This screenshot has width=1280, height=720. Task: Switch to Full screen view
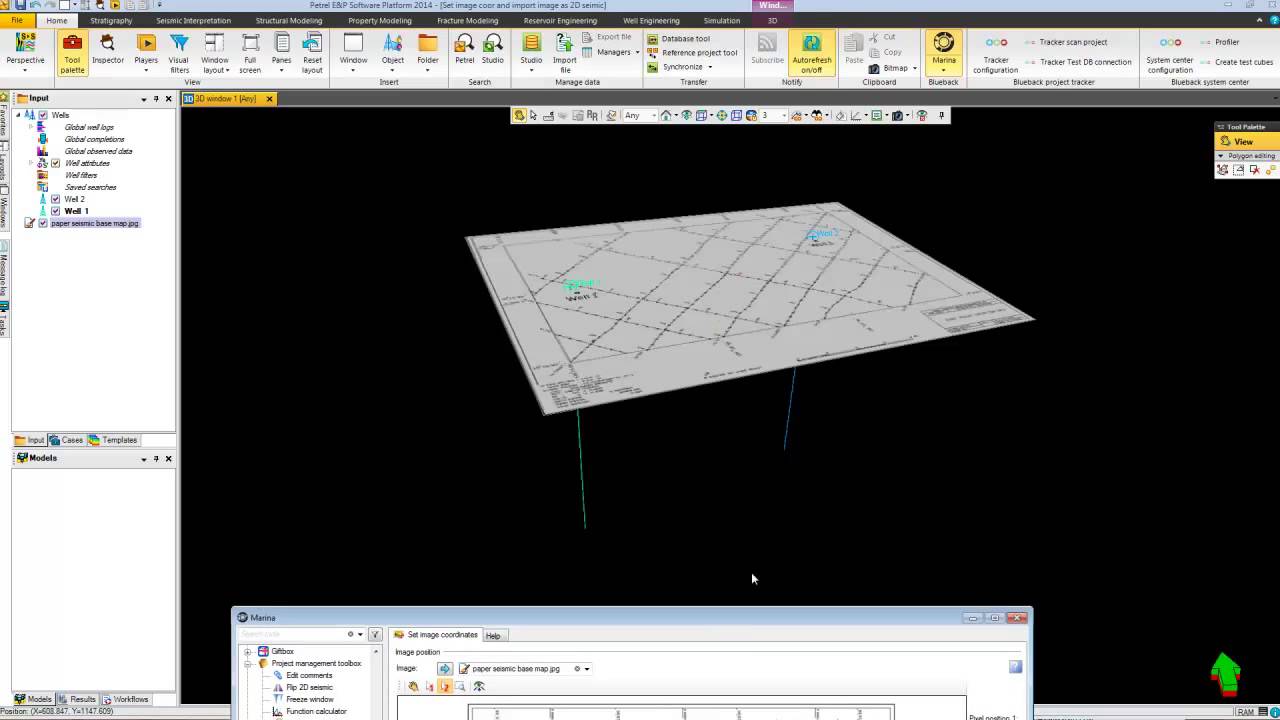point(250,54)
